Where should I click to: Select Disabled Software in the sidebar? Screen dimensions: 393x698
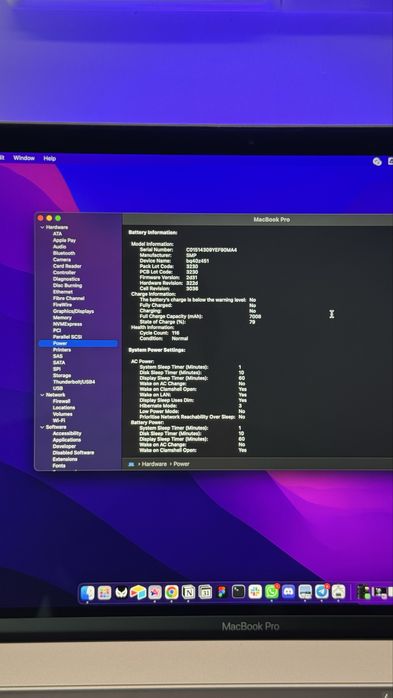click(73, 453)
